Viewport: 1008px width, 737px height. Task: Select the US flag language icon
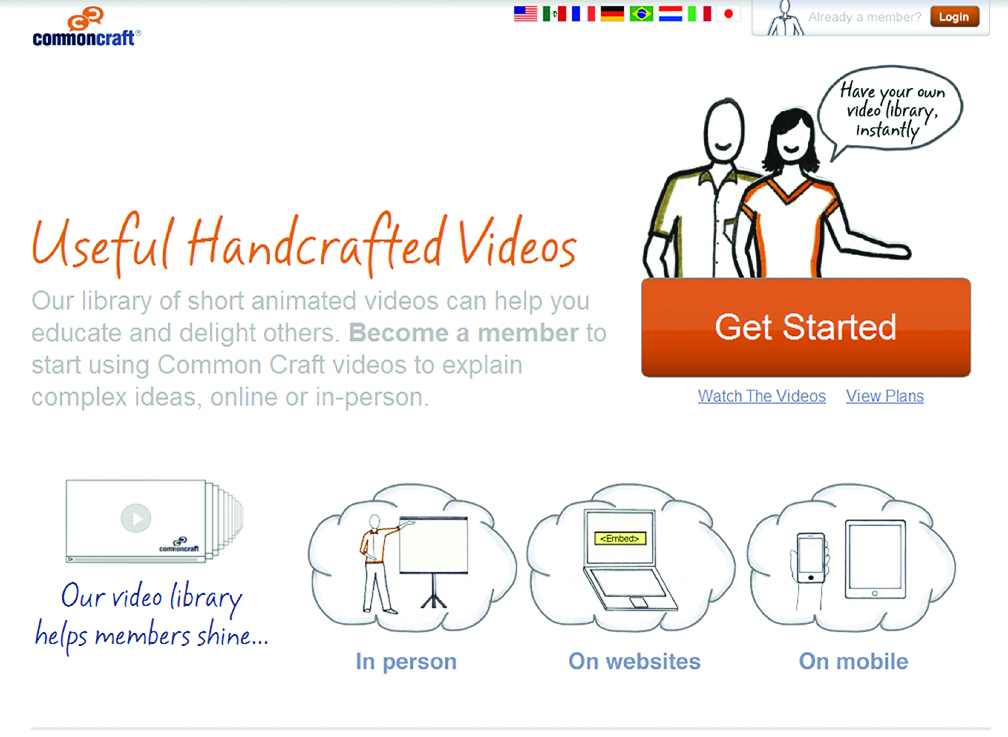[526, 14]
